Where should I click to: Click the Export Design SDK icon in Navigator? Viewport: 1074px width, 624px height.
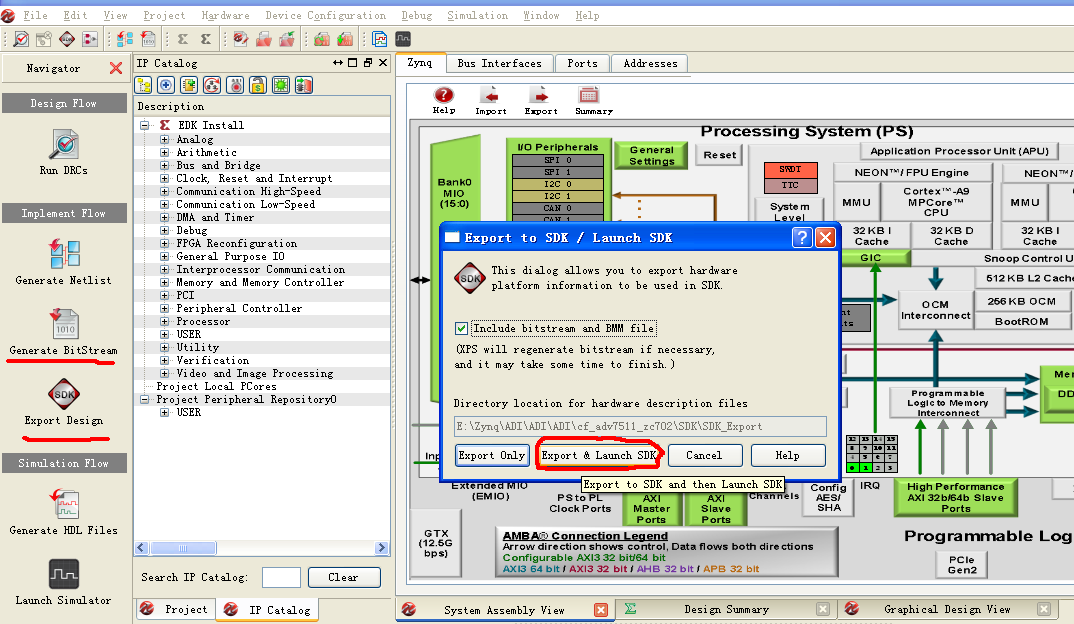(x=64, y=394)
